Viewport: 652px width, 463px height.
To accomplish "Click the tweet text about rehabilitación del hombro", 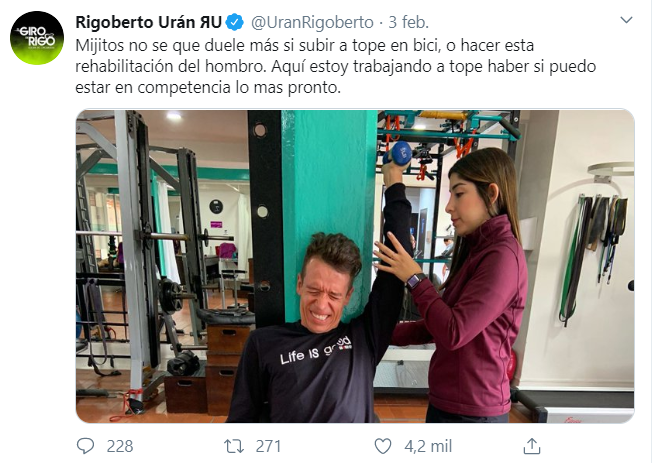I will click(336, 66).
